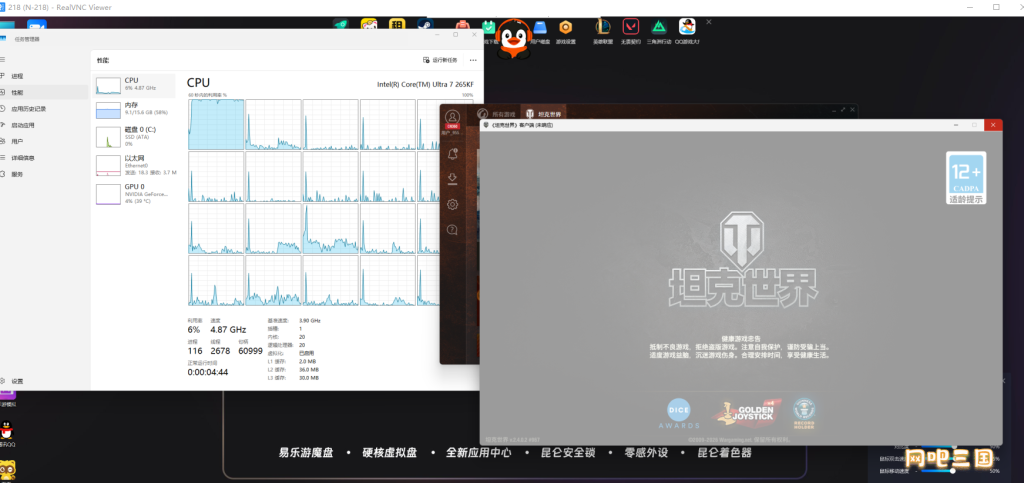The width and height of the screenshot is (1024, 483).
Task: Open gear settings in game launcher sidebar
Action: pos(452,204)
